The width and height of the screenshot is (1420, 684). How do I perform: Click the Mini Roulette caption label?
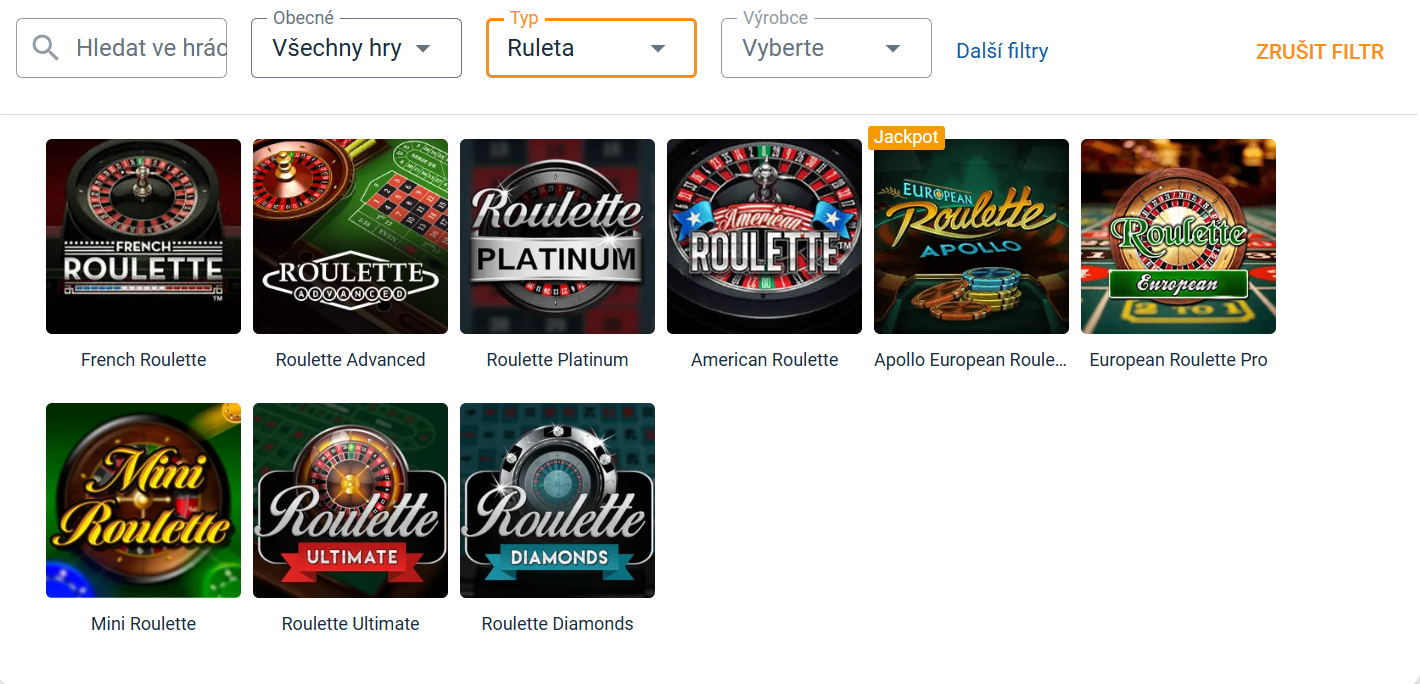143,624
